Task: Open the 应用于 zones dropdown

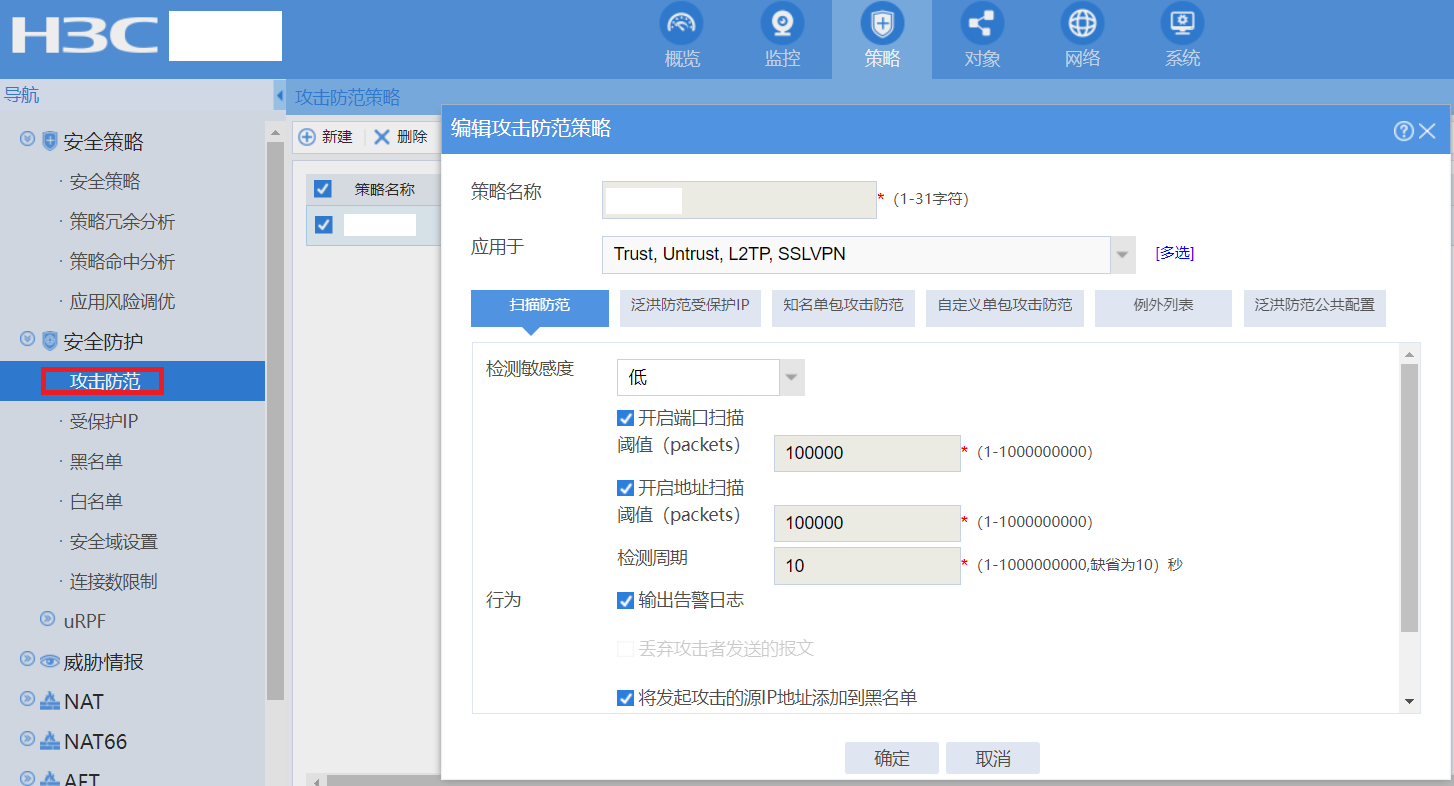Action: tap(1124, 254)
